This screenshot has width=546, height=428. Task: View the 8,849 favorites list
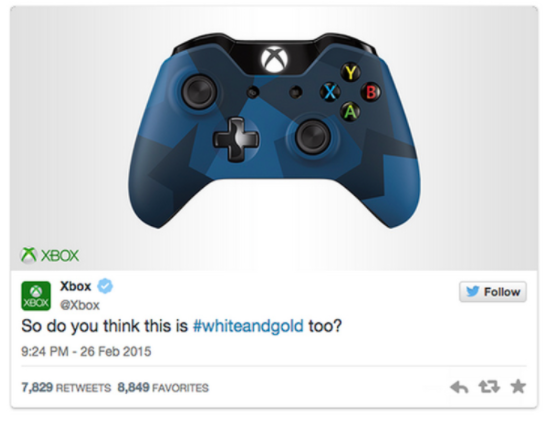(163, 387)
